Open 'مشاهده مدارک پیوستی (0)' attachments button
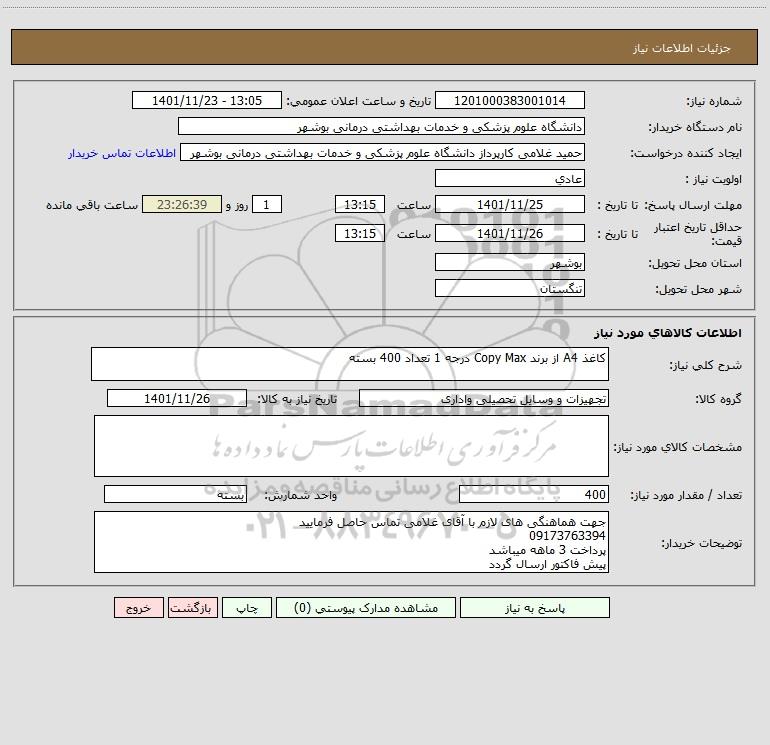The height and width of the screenshot is (745, 770). click(x=366, y=608)
